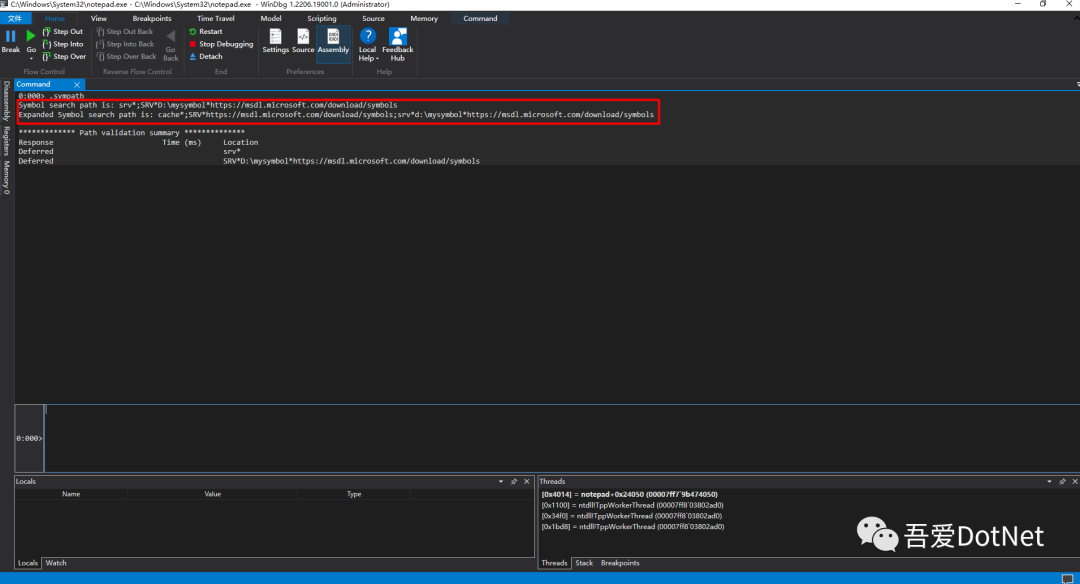Switch to the Locals bottom tab
The height and width of the screenshot is (584, 1080).
coord(28,563)
